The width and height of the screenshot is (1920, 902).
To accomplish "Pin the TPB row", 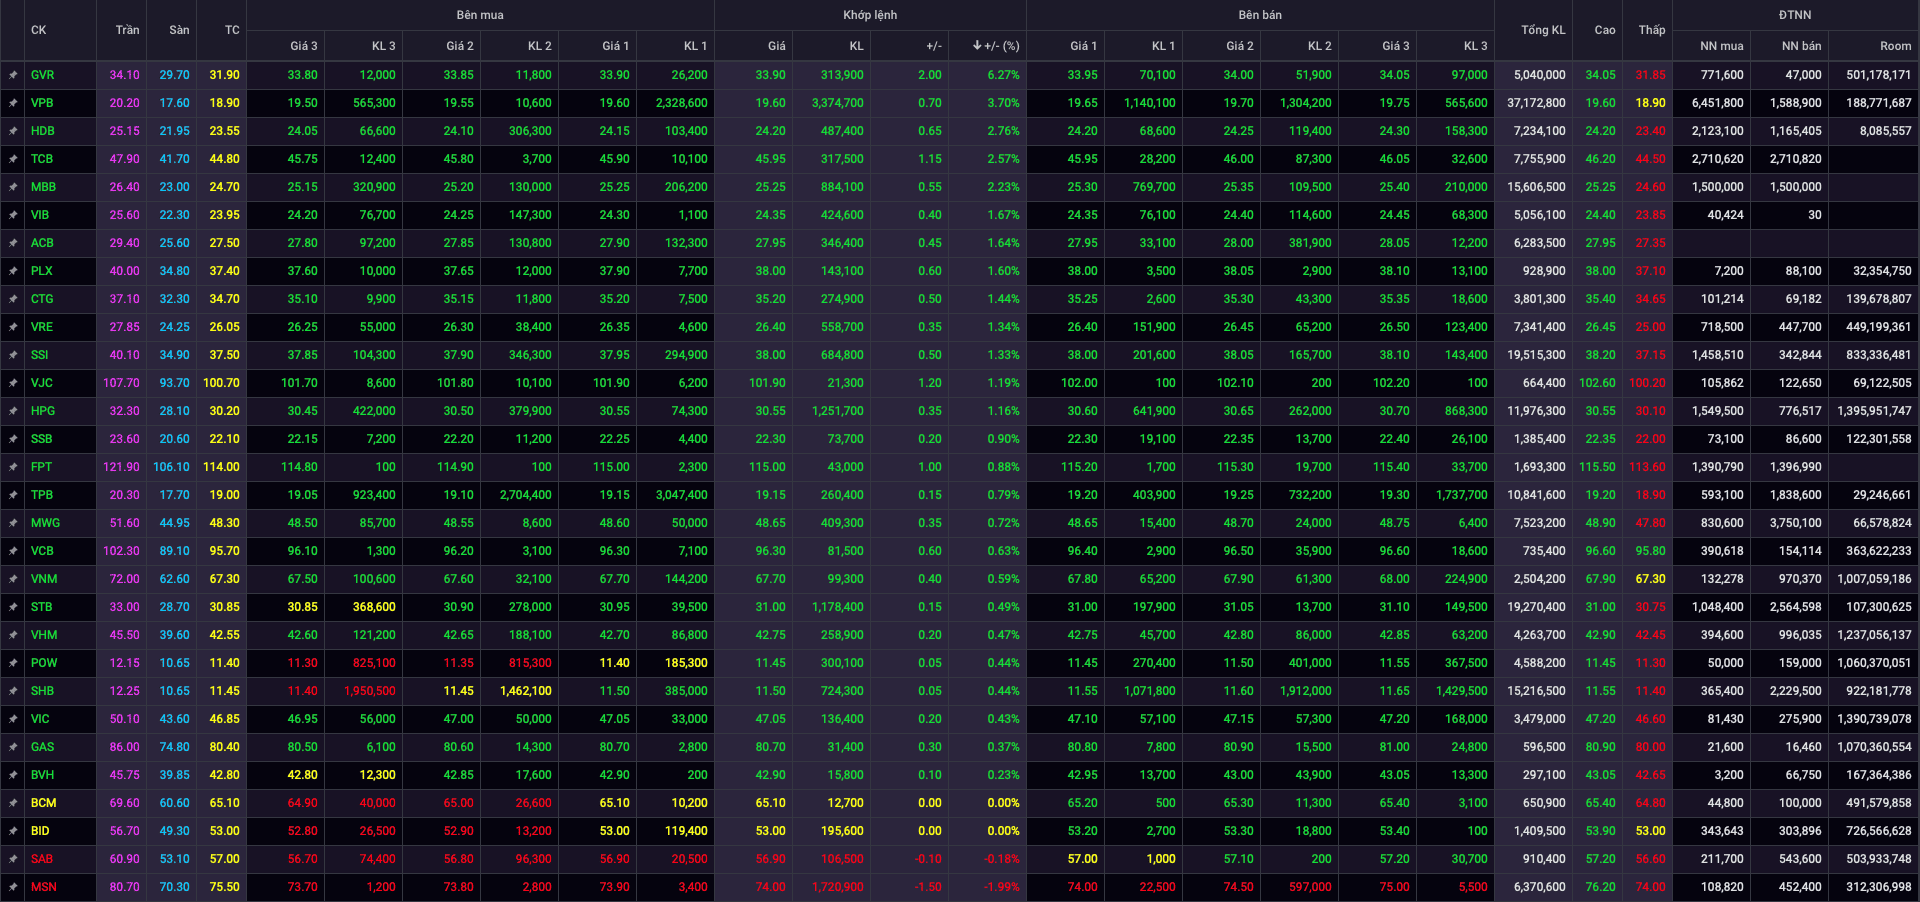I will click(x=13, y=495).
